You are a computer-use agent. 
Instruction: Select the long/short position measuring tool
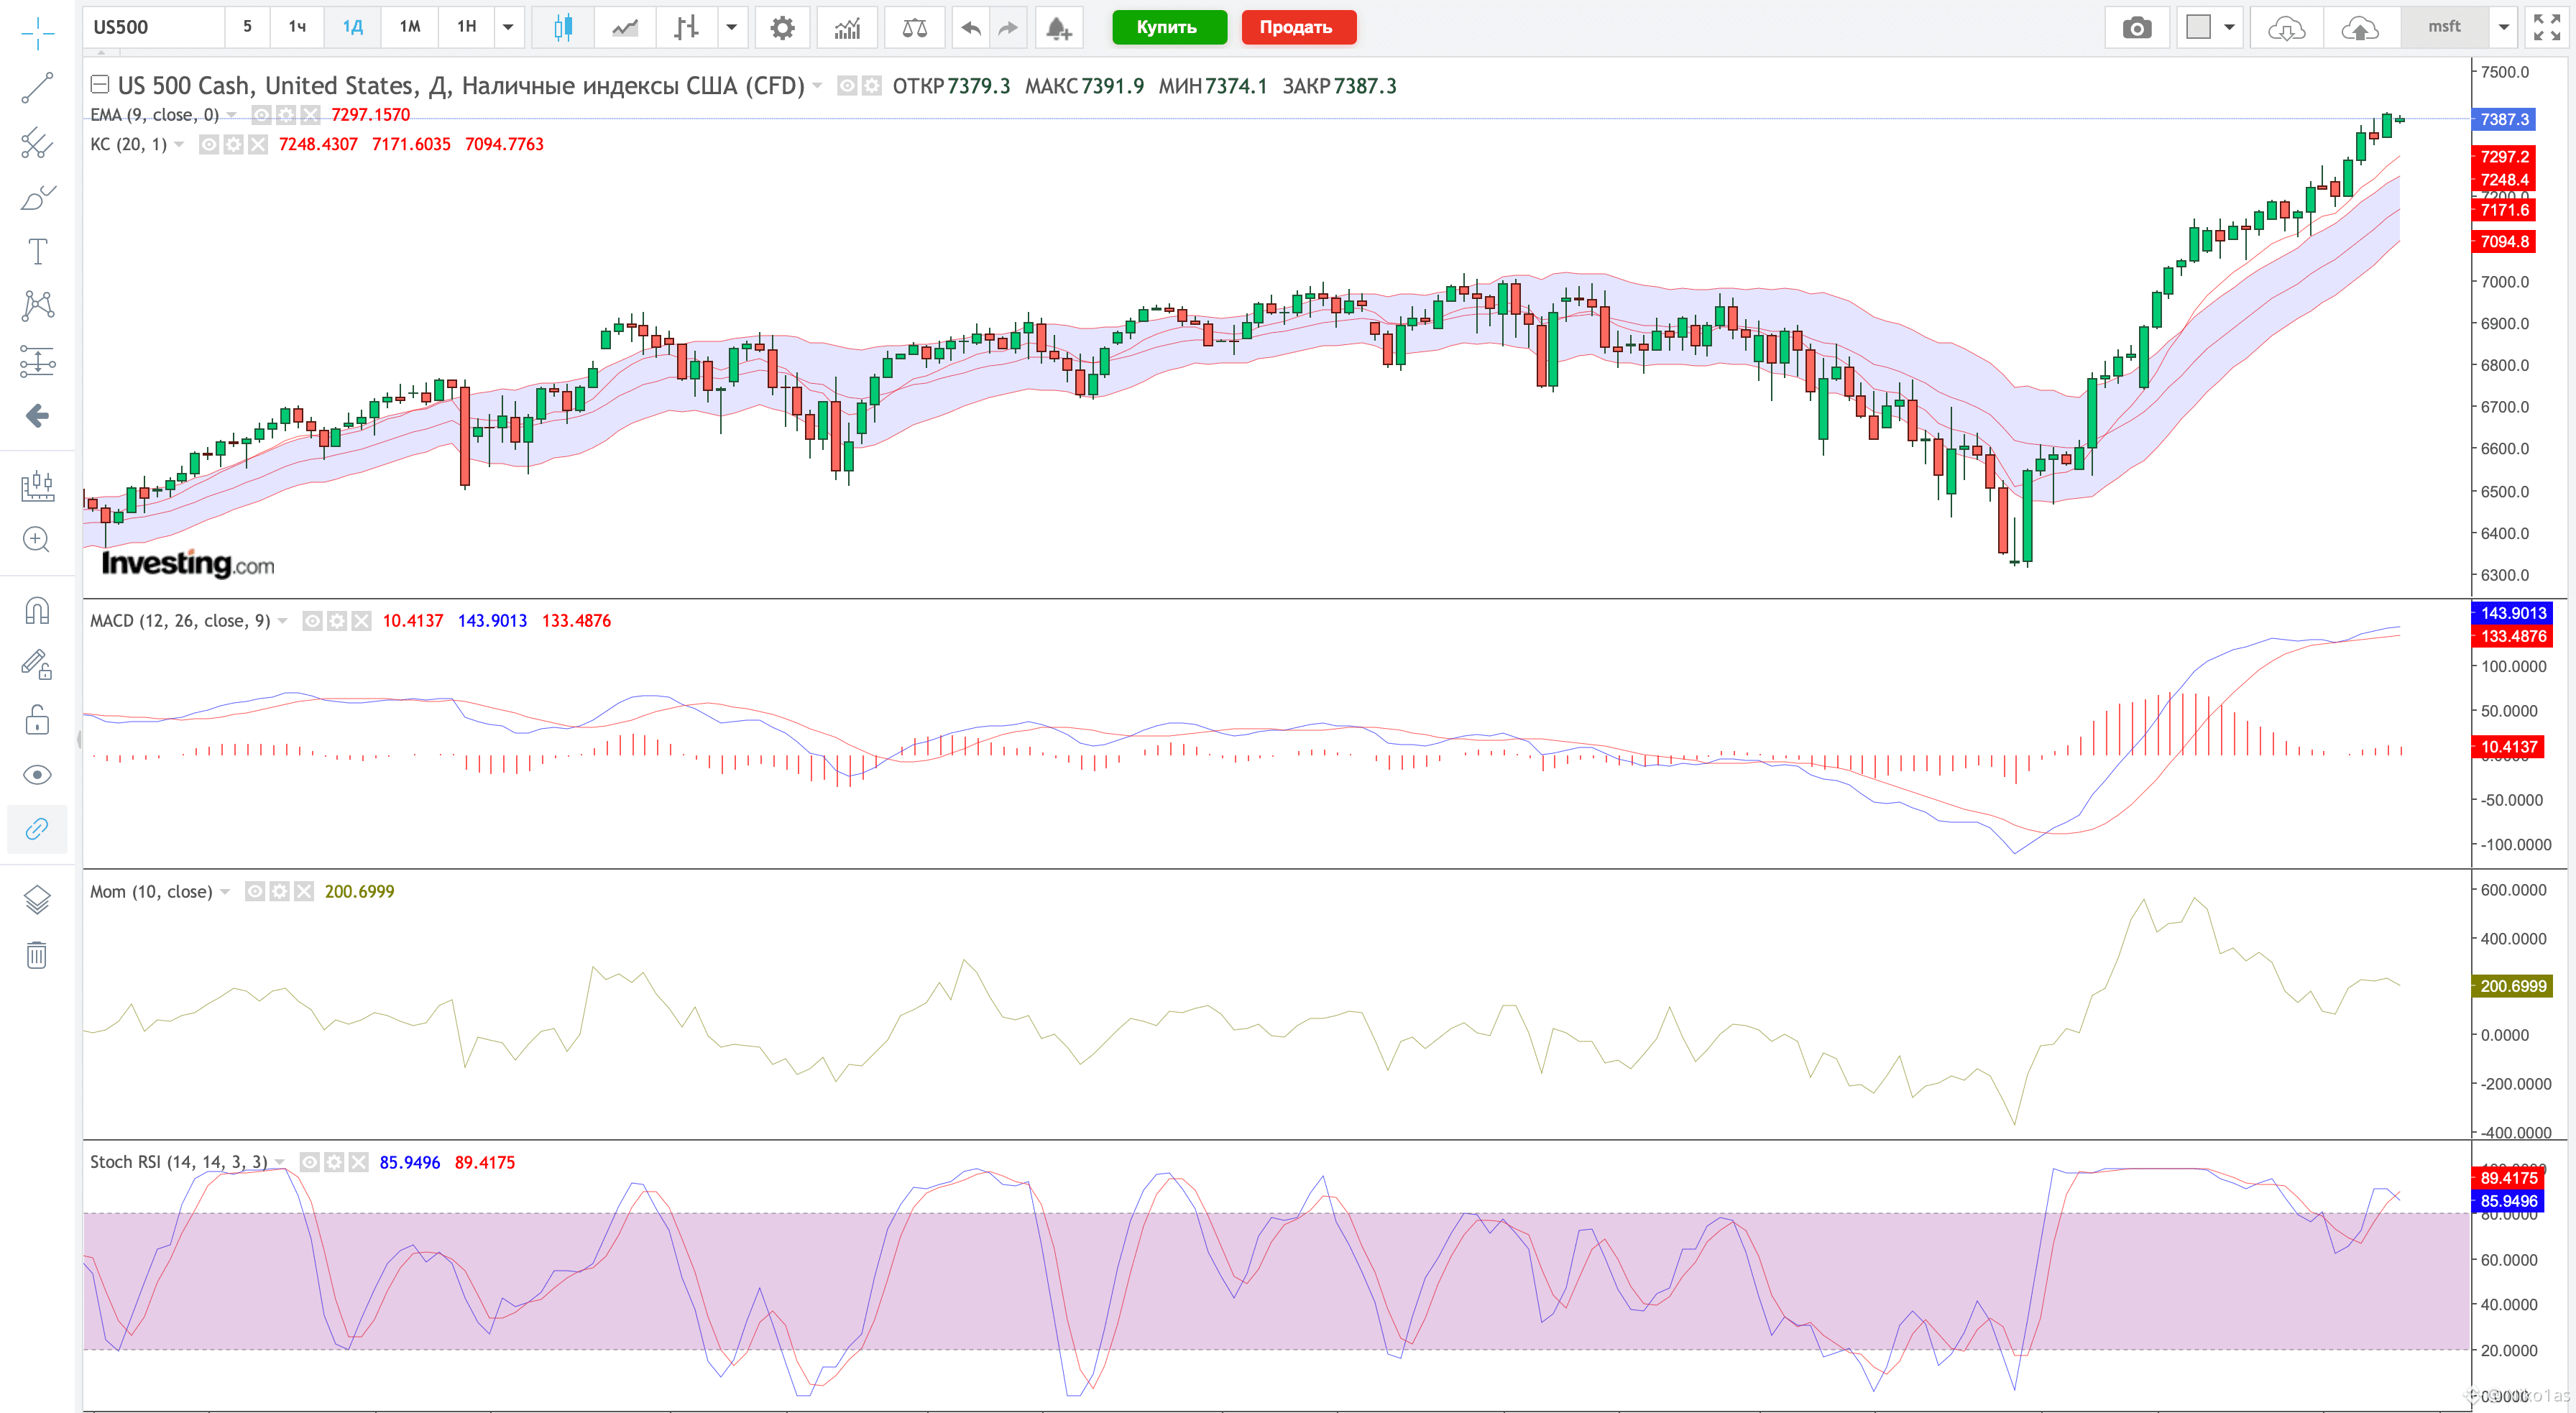point(37,360)
